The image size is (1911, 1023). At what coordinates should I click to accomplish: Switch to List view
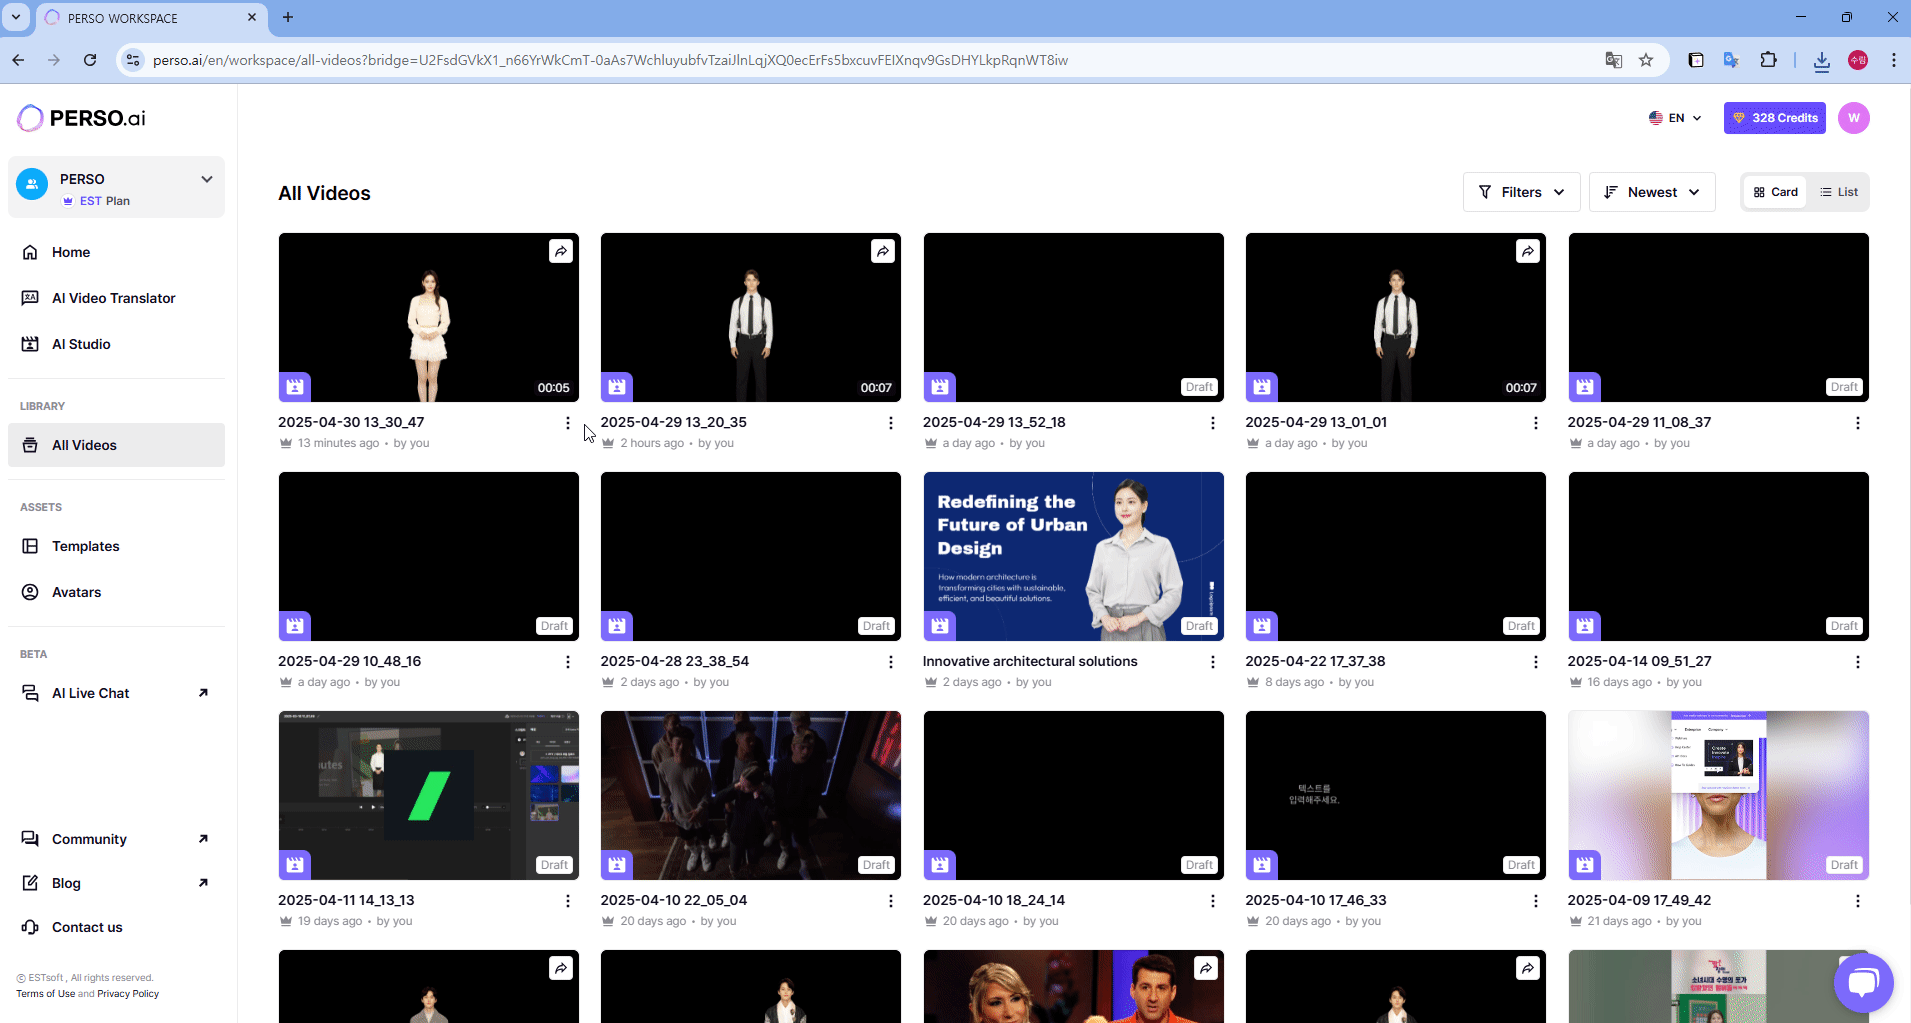(1839, 192)
